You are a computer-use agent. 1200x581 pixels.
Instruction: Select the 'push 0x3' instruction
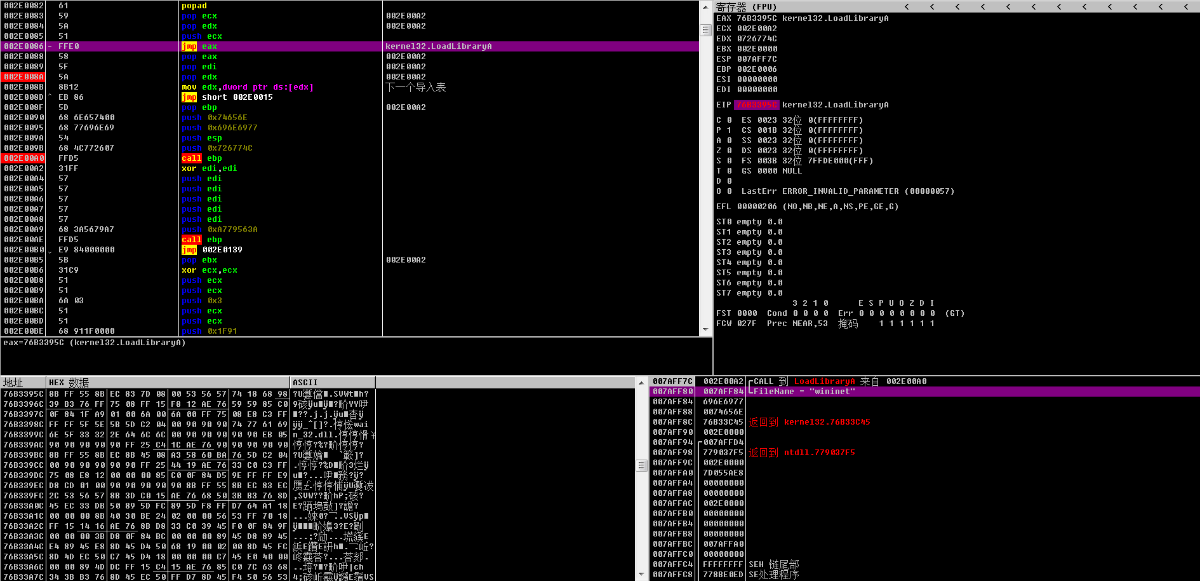tap(204, 300)
